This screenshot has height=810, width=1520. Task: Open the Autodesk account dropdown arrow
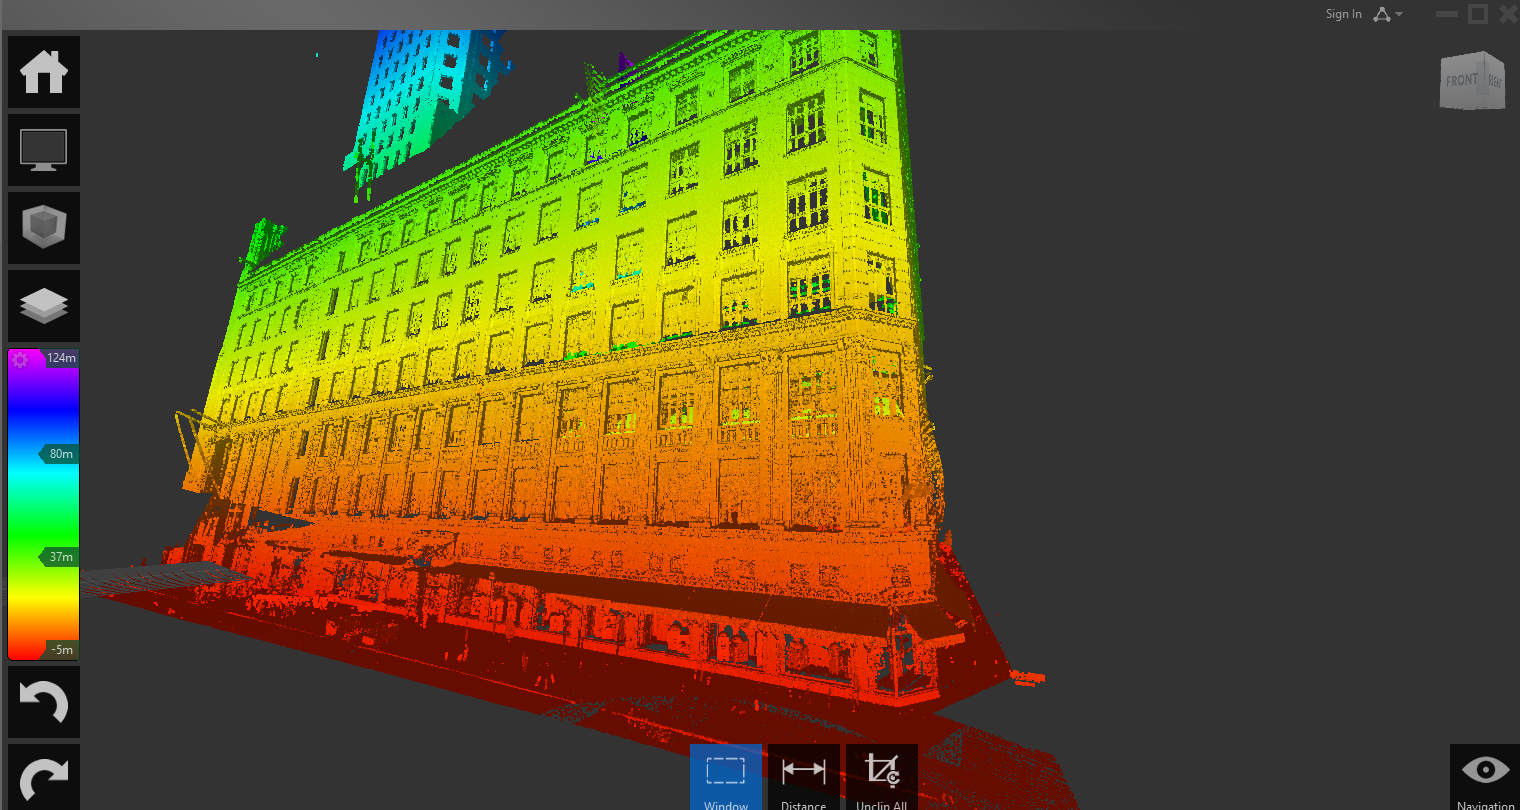coord(1396,13)
